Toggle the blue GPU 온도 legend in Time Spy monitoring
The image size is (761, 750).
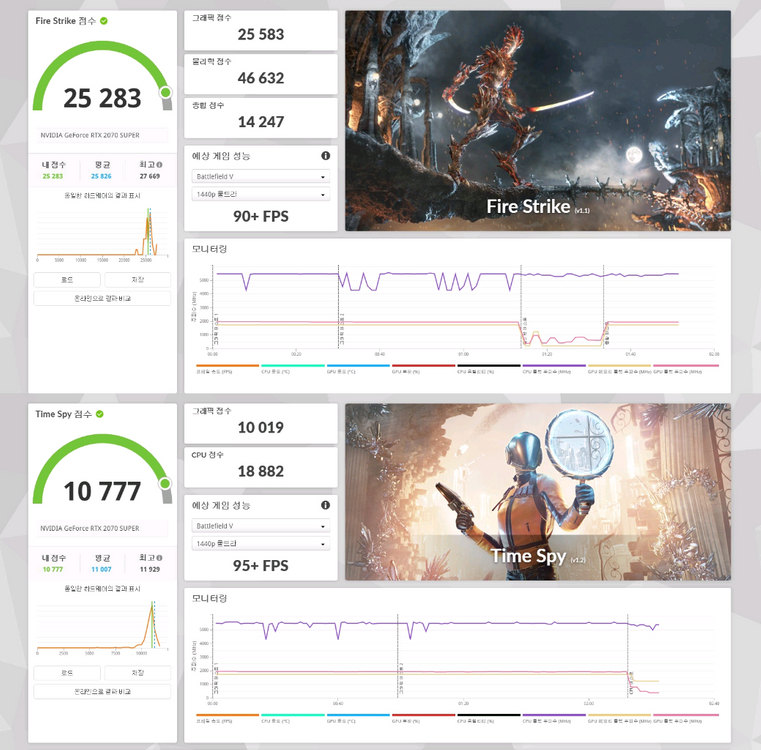tap(358, 718)
